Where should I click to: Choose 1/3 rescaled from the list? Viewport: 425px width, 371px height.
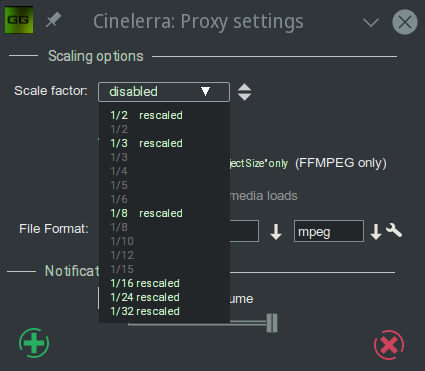point(146,143)
